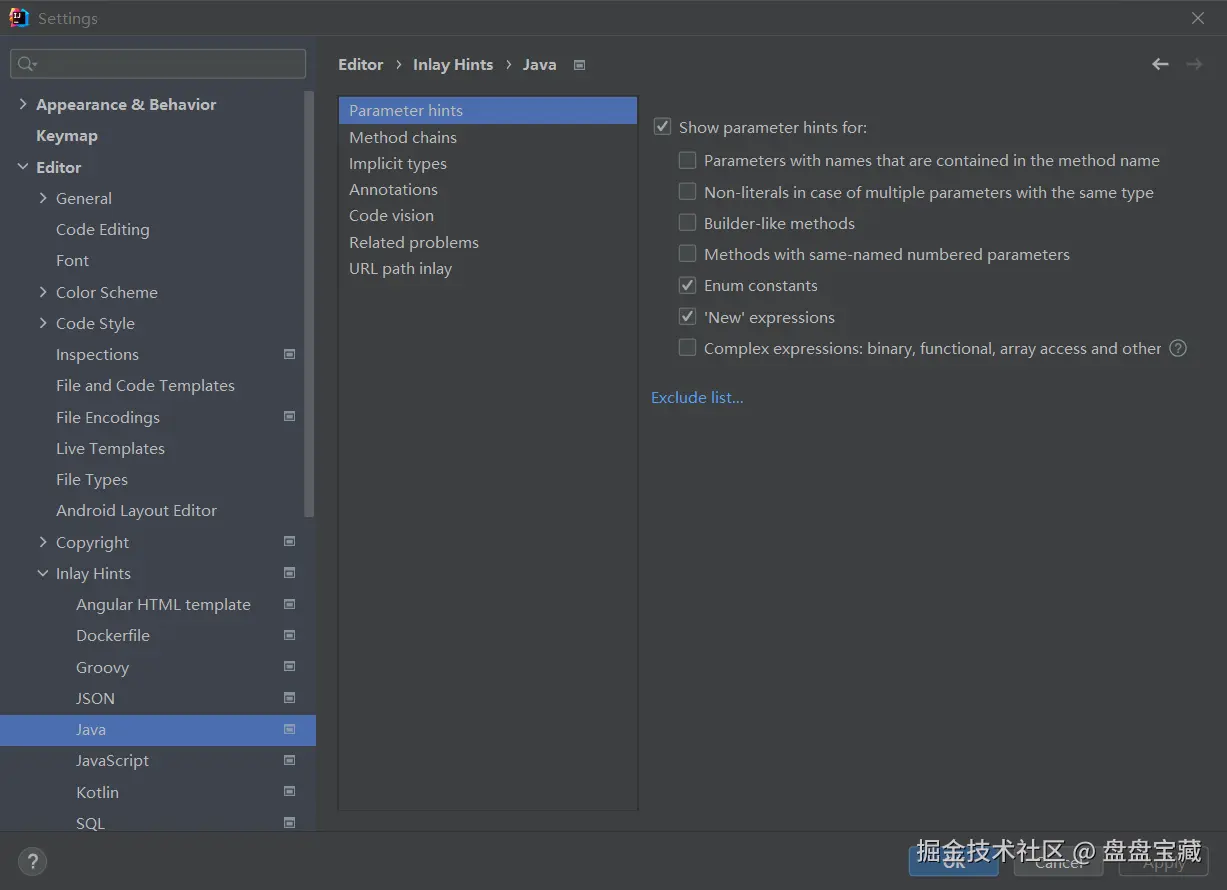Viewport: 1227px width, 890px height.
Task: Collapse the Editor section
Action: (23, 167)
